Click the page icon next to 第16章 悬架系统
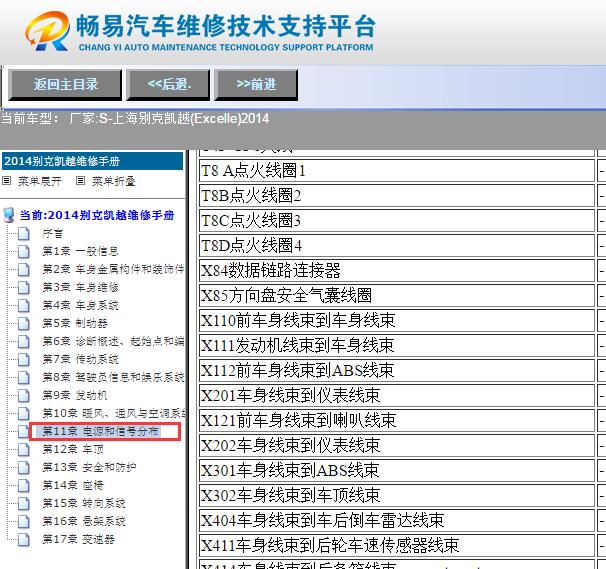Viewport: 606px width, 569px height. pos(24,521)
